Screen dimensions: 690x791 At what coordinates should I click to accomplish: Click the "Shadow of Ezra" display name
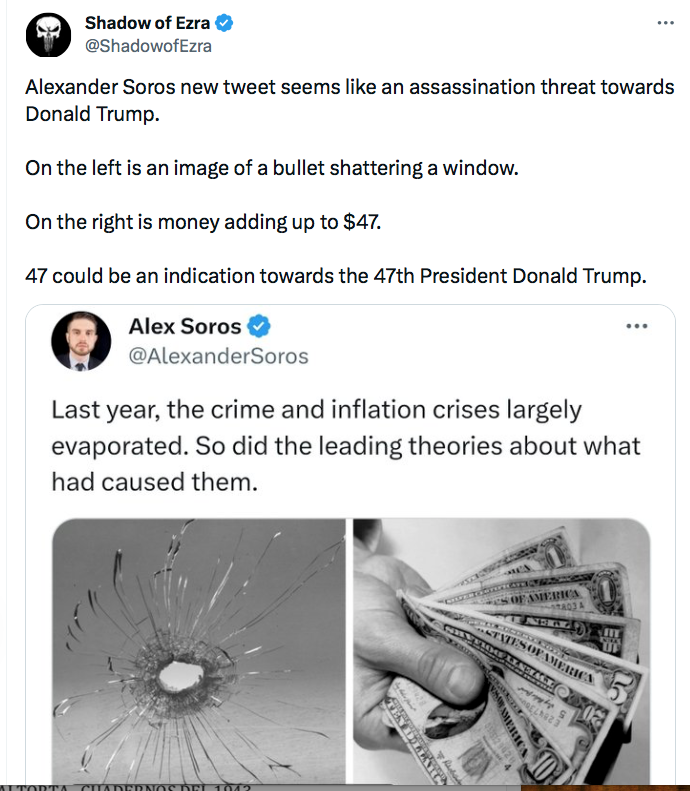(147, 24)
